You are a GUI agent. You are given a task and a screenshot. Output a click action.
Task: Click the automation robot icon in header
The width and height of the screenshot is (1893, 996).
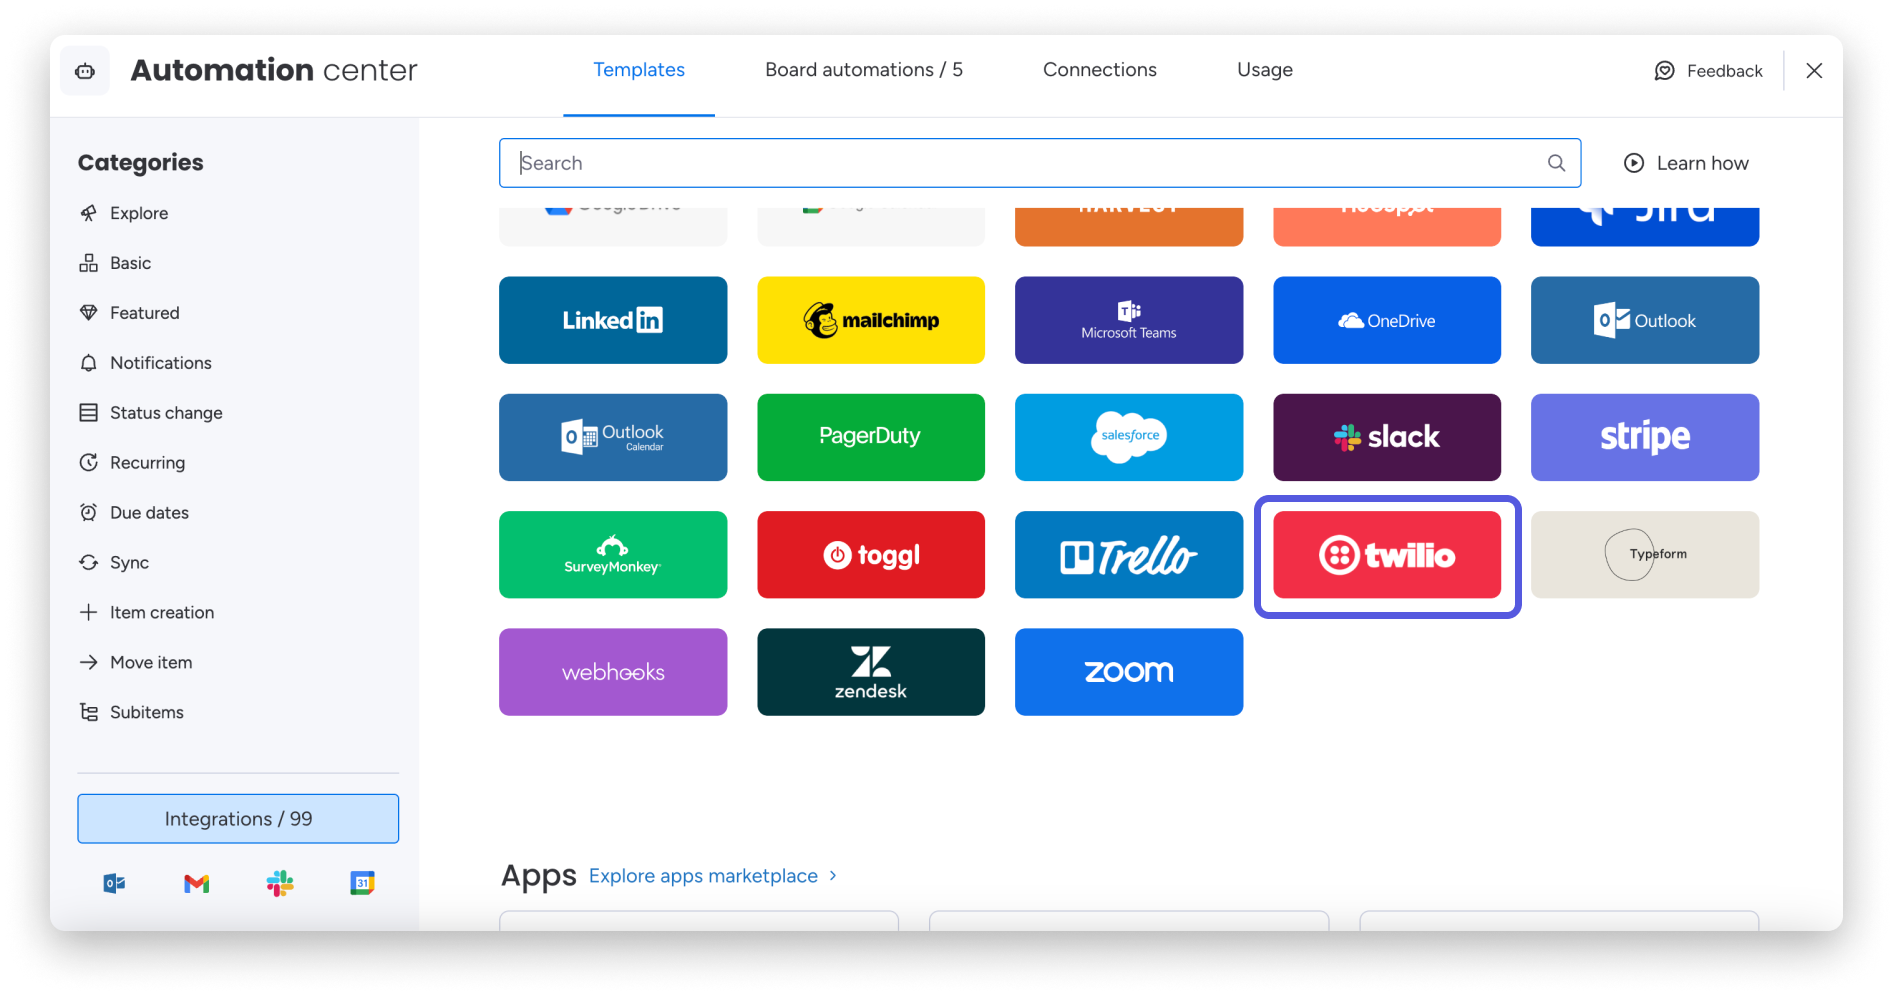point(85,71)
